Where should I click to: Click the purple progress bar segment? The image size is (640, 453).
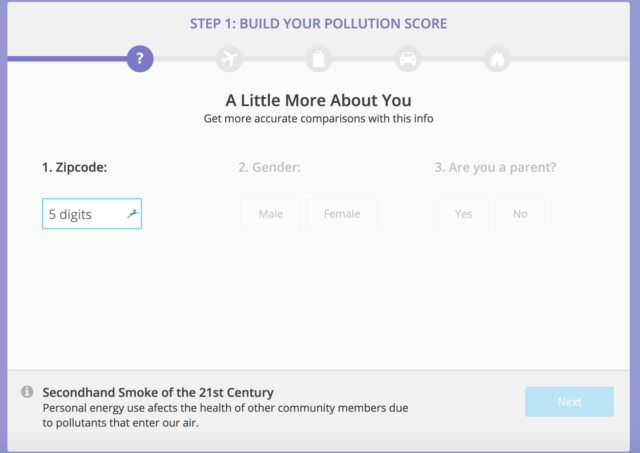pyautogui.click(x=66, y=59)
